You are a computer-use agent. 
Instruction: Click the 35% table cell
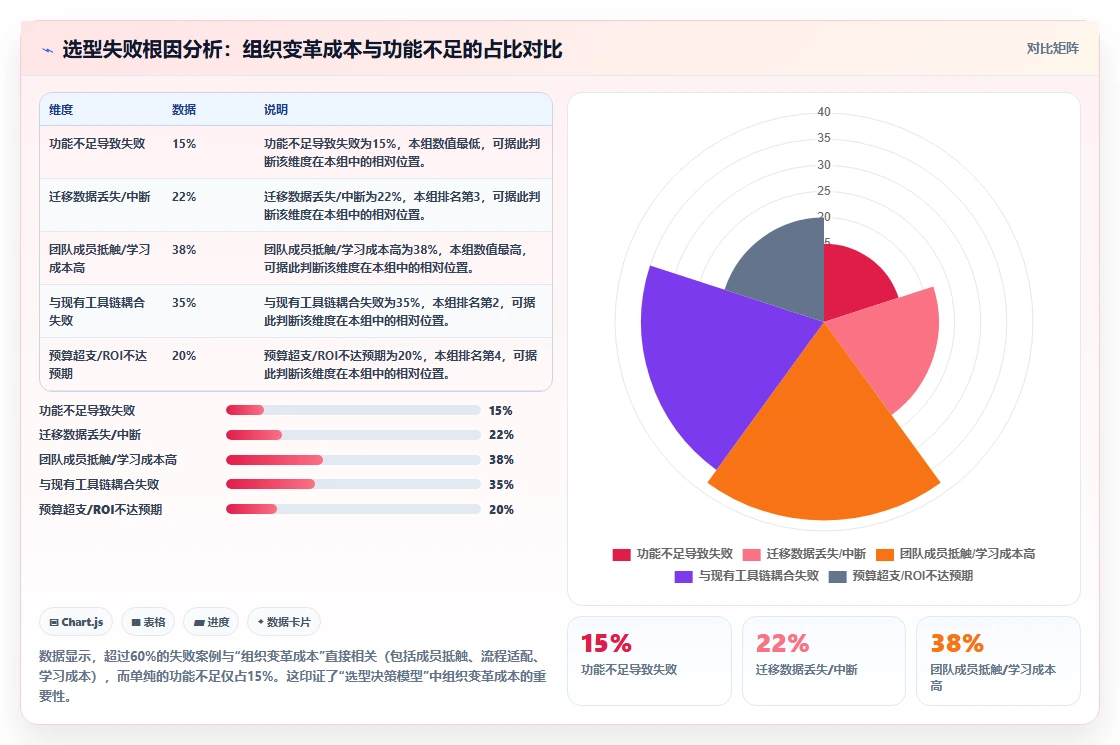tap(184, 302)
